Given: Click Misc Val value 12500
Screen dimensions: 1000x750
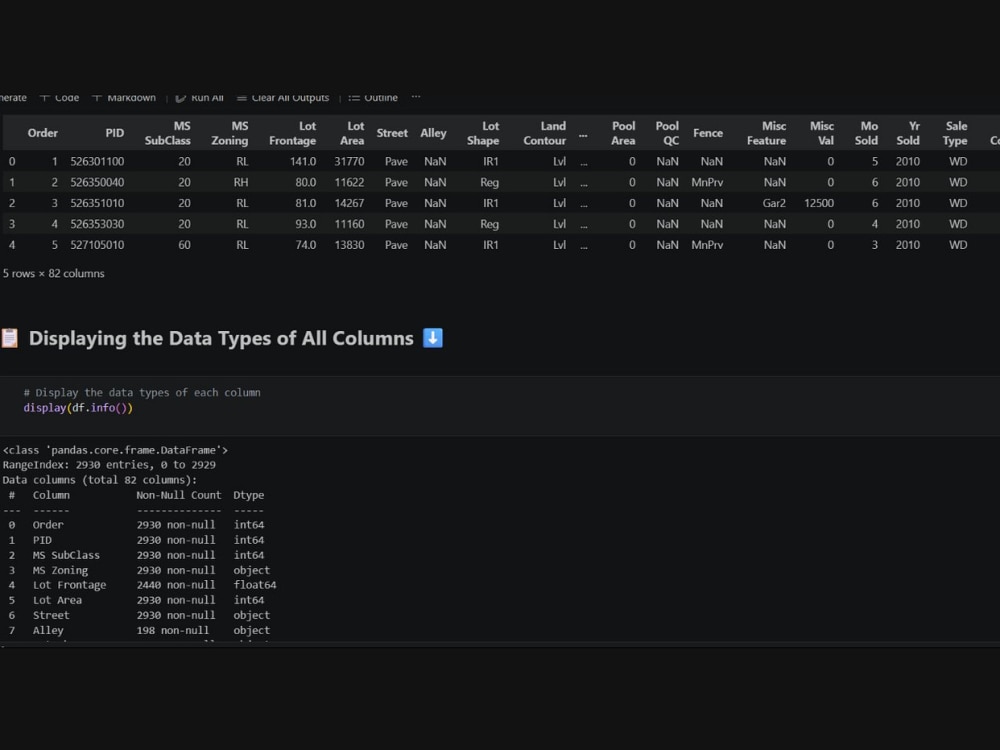Looking at the screenshot, I should coord(819,203).
